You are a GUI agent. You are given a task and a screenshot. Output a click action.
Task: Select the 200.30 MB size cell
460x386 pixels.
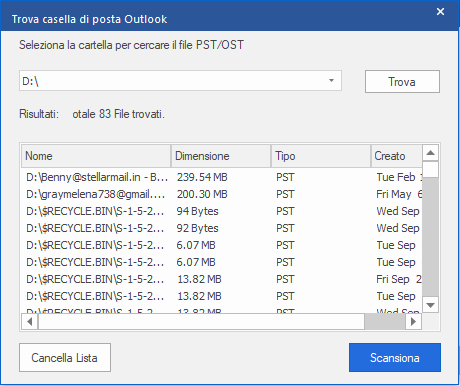point(202,194)
